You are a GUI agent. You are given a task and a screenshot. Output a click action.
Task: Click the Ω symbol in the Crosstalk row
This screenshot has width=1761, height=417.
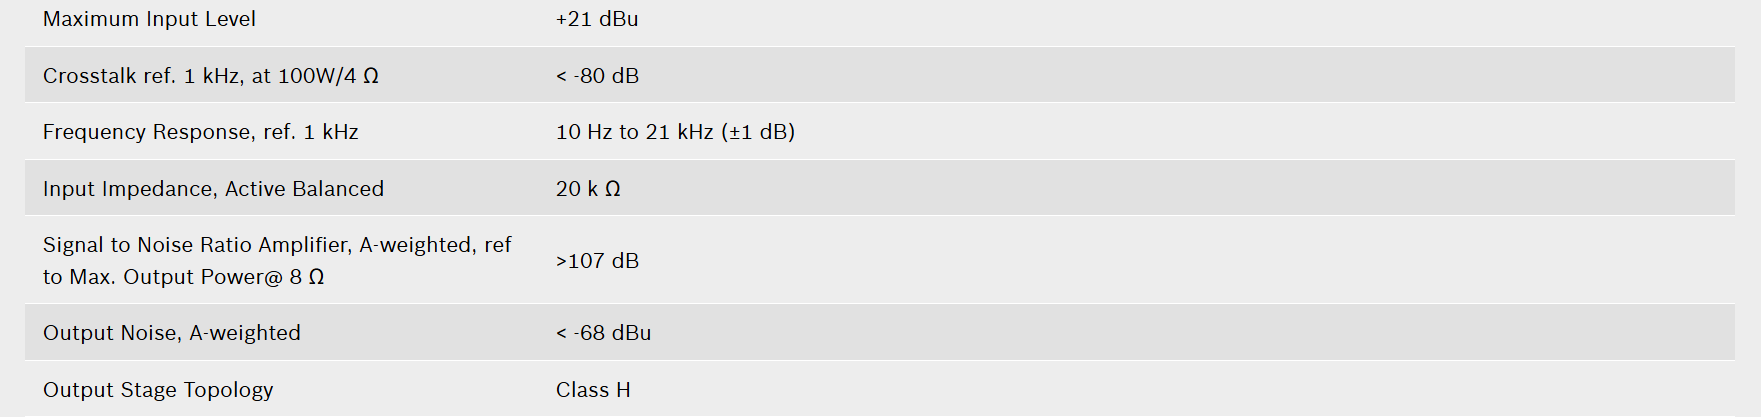(x=371, y=76)
